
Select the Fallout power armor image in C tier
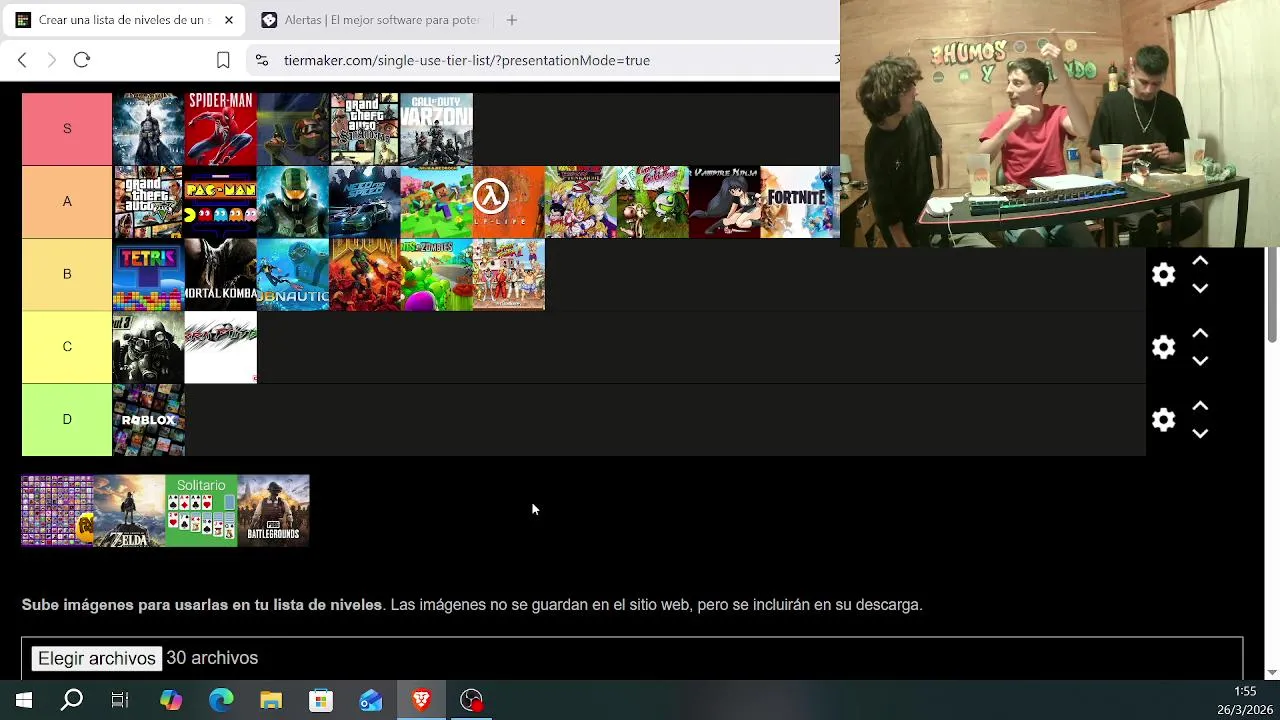click(x=149, y=347)
